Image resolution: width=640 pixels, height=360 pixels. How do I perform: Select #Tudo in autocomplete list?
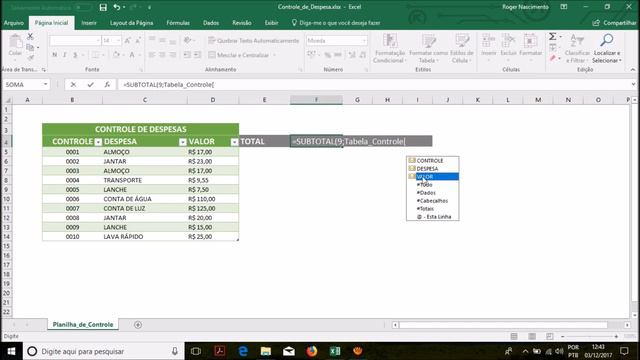[433, 184]
